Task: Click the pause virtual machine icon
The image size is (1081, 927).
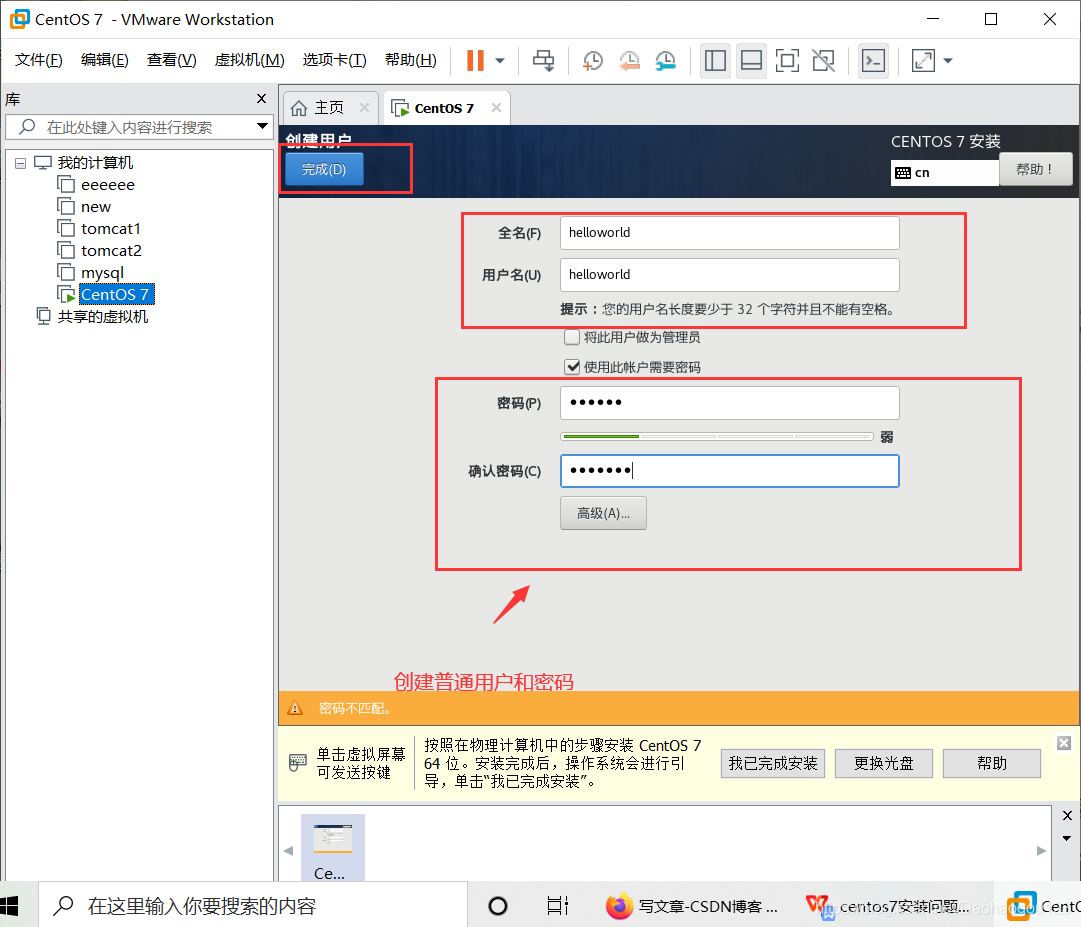Action: (475, 61)
